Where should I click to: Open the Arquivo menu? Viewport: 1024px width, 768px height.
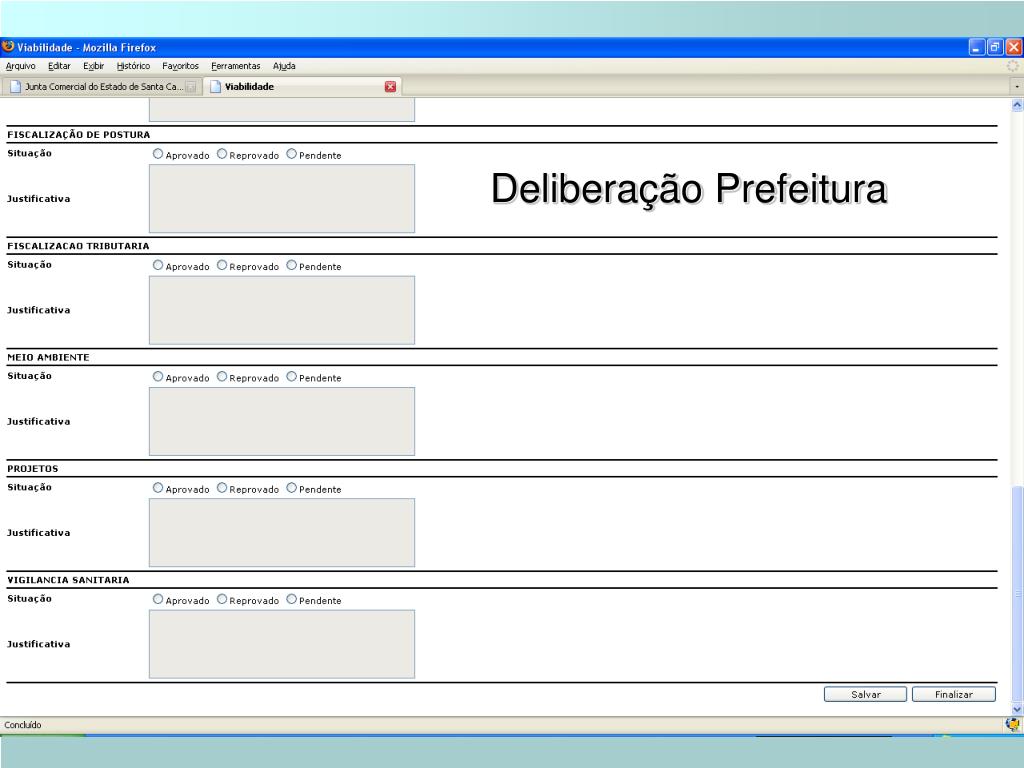tap(21, 66)
